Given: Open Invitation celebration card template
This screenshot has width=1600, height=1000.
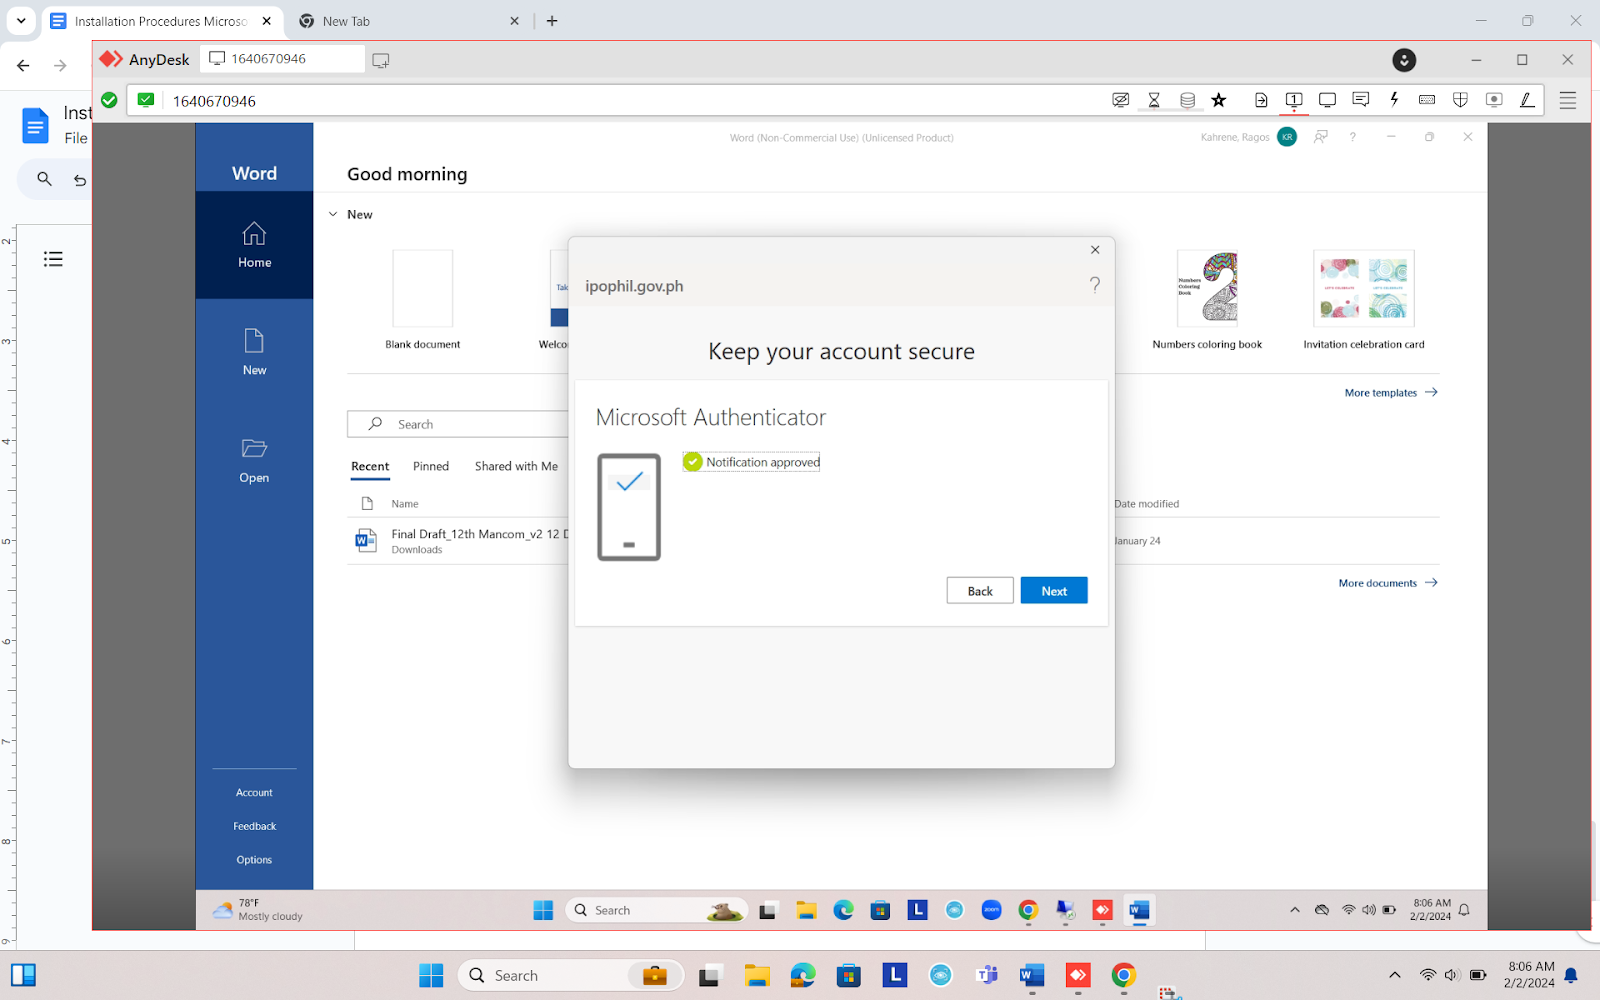Looking at the screenshot, I should 1364,288.
